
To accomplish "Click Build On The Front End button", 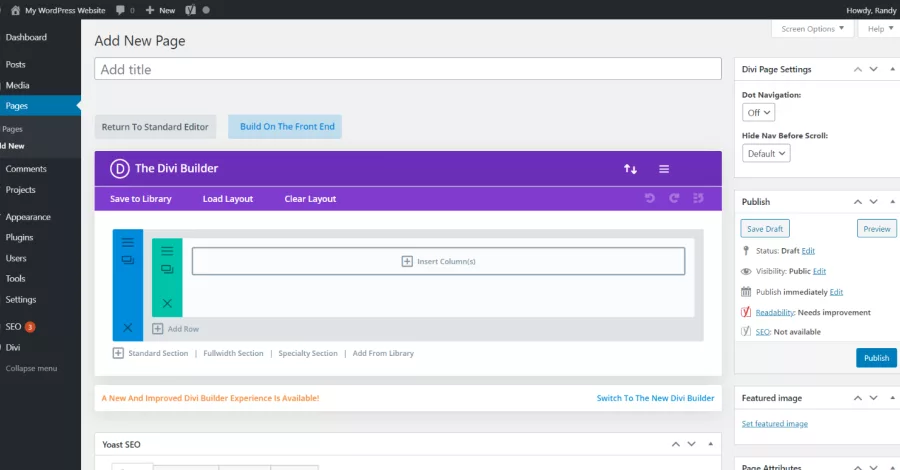I will point(285,127).
